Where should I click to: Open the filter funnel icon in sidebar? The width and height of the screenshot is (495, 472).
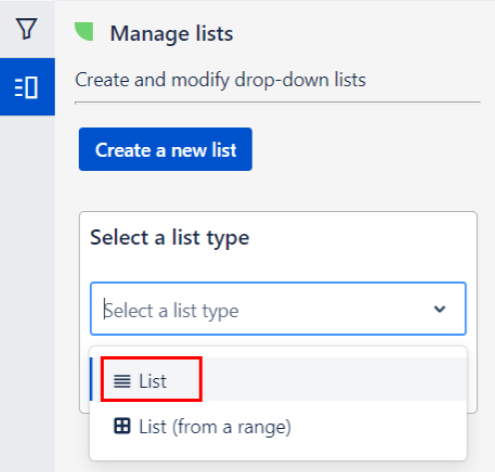click(26, 29)
